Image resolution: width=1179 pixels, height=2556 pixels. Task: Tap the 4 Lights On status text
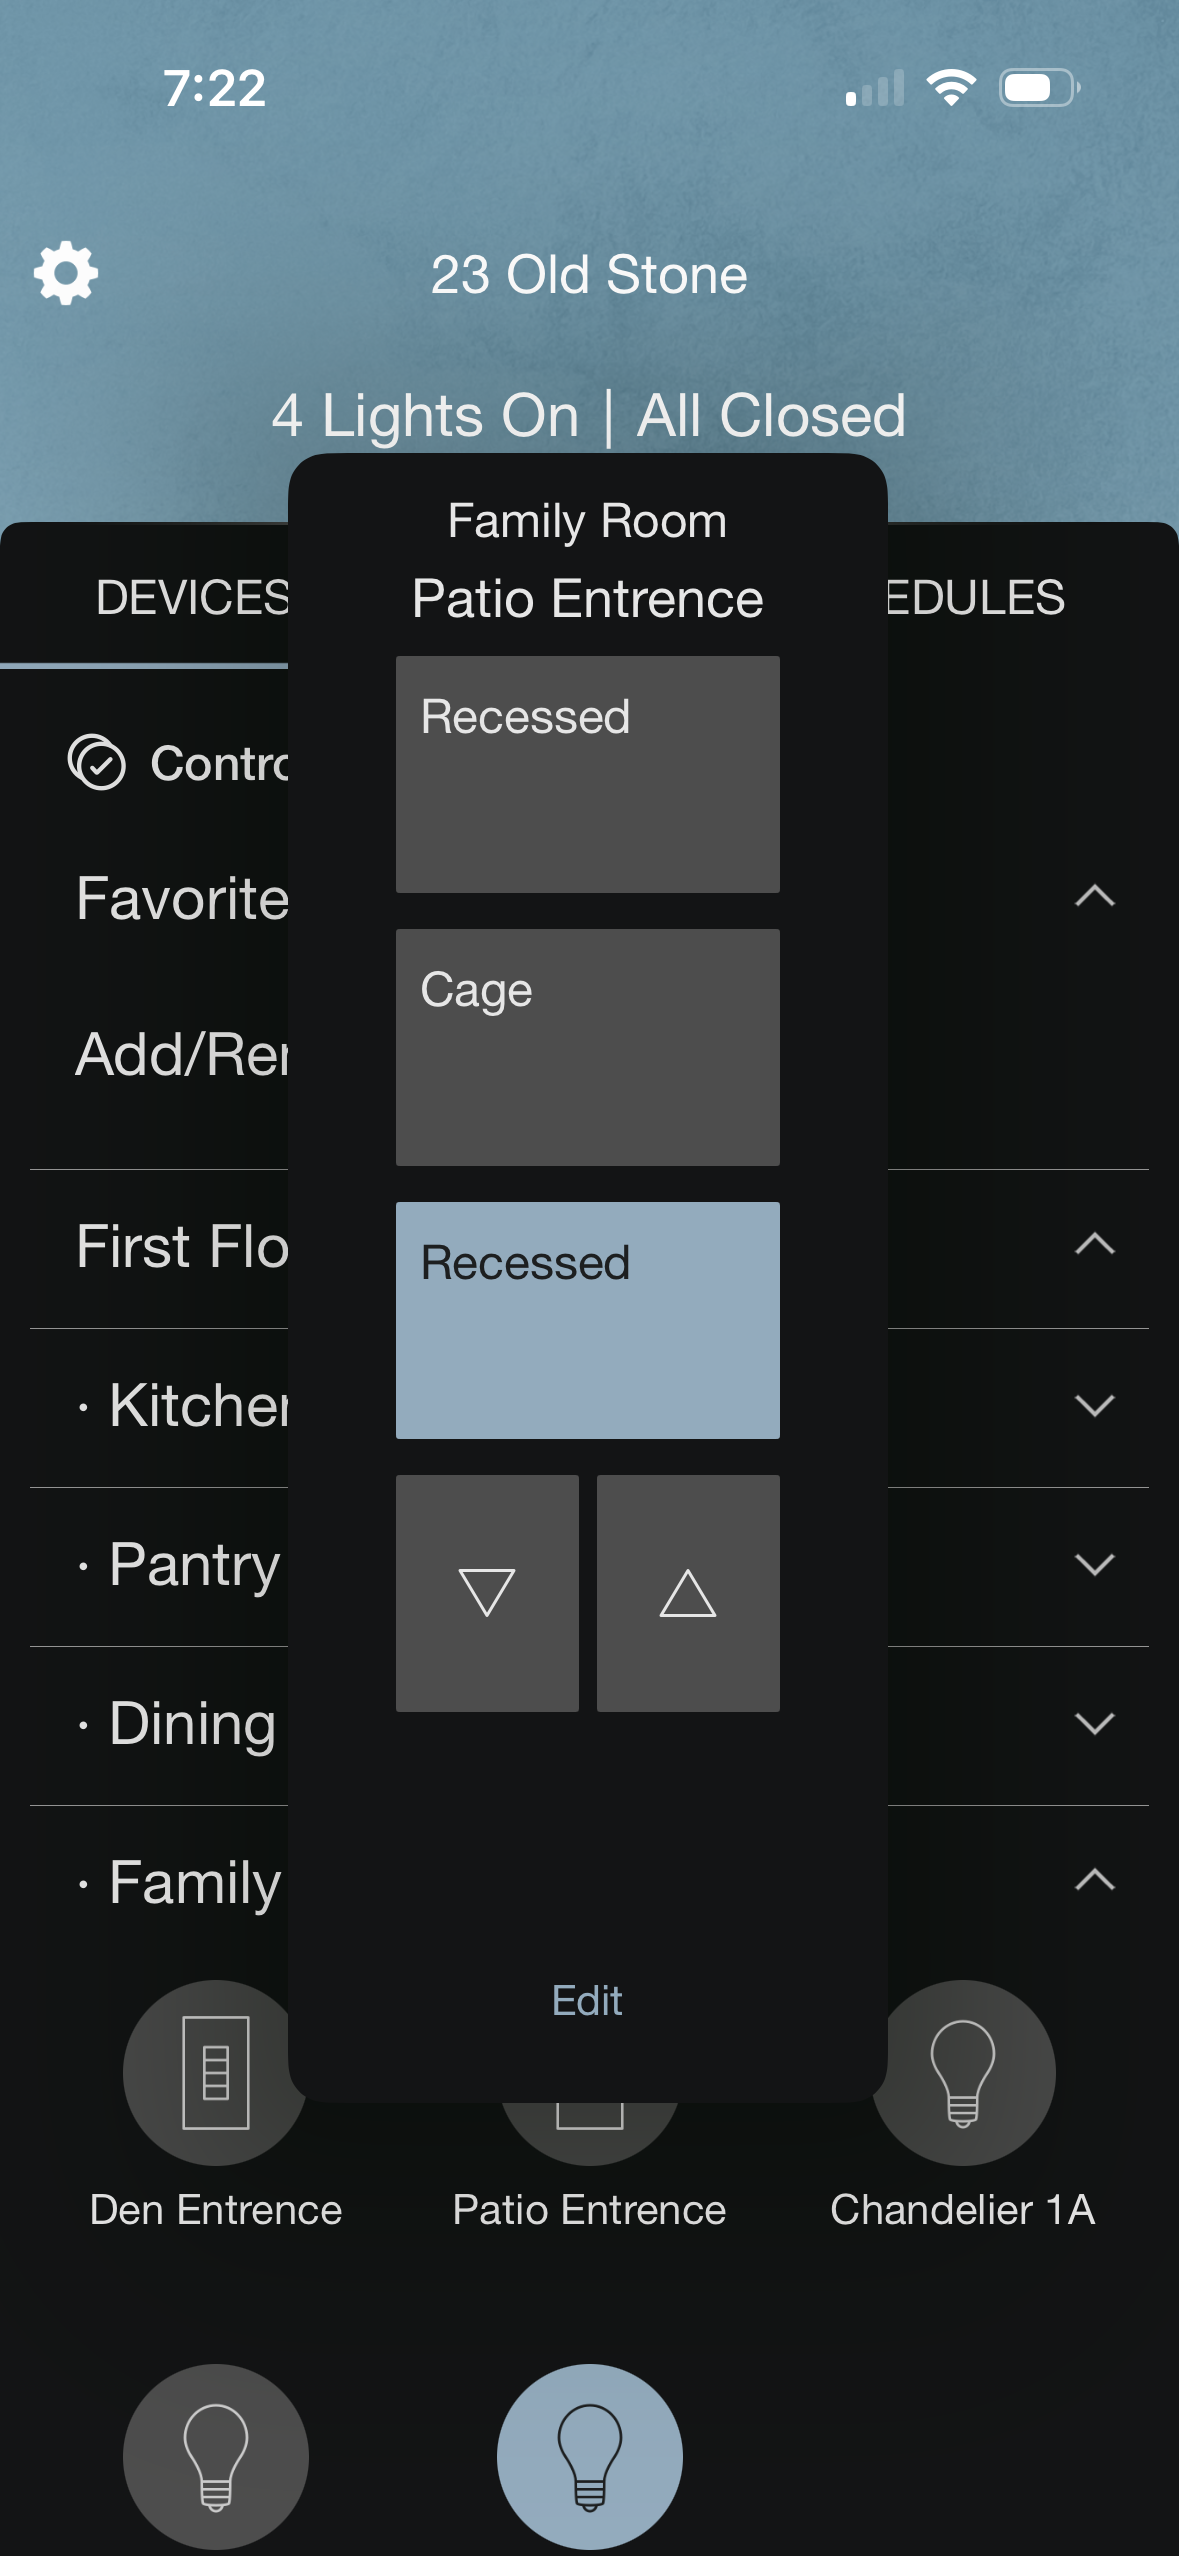pyautogui.click(x=425, y=416)
